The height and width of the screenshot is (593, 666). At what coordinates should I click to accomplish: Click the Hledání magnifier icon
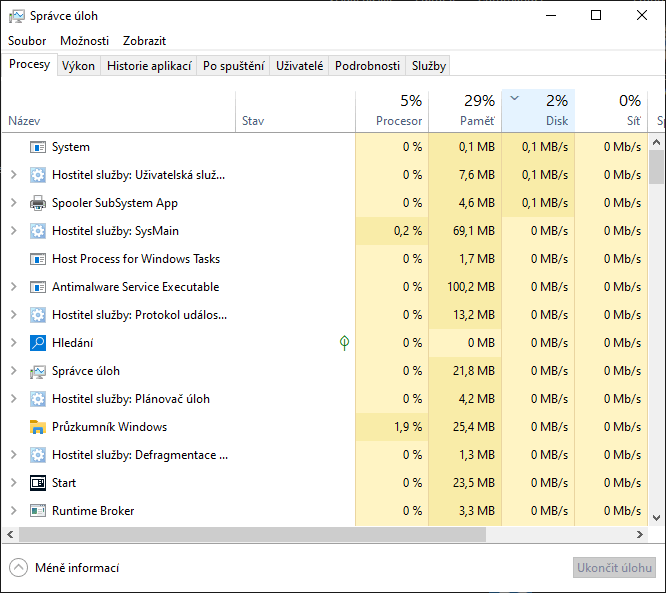coord(38,343)
